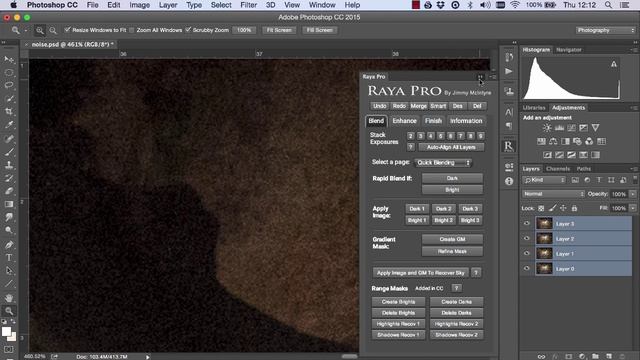Open the Actions play icon in dock
The width and height of the screenshot is (640, 360).
coord(509,71)
